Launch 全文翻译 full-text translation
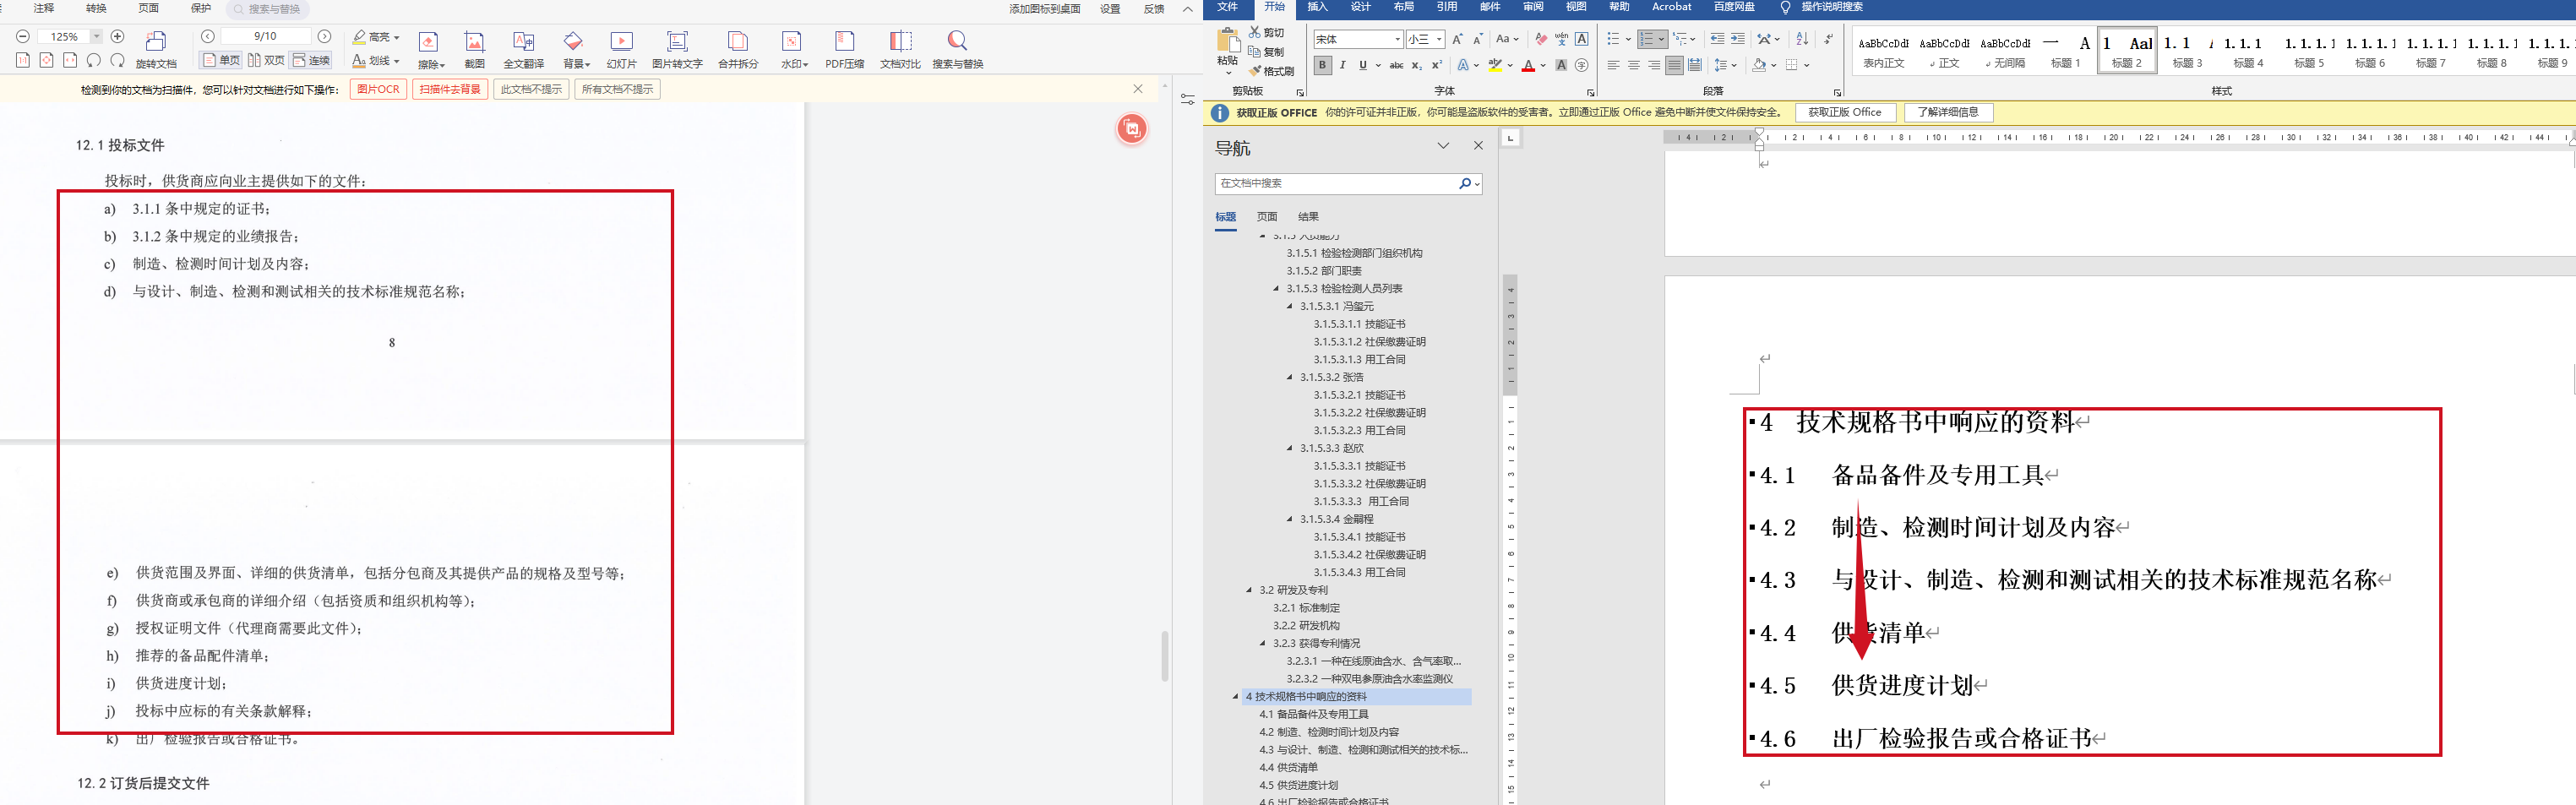The height and width of the screenshot is (805, 2576). tap(523, 49)
